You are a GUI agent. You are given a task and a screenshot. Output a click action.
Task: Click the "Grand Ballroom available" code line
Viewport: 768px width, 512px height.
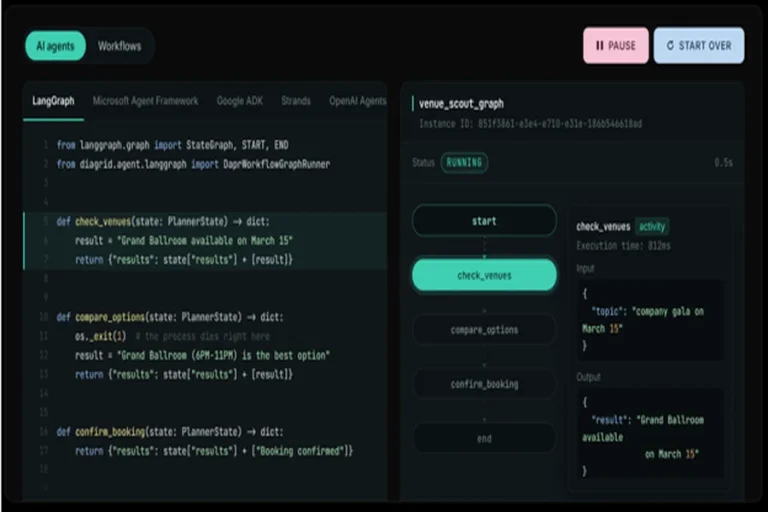coord(184,241)
